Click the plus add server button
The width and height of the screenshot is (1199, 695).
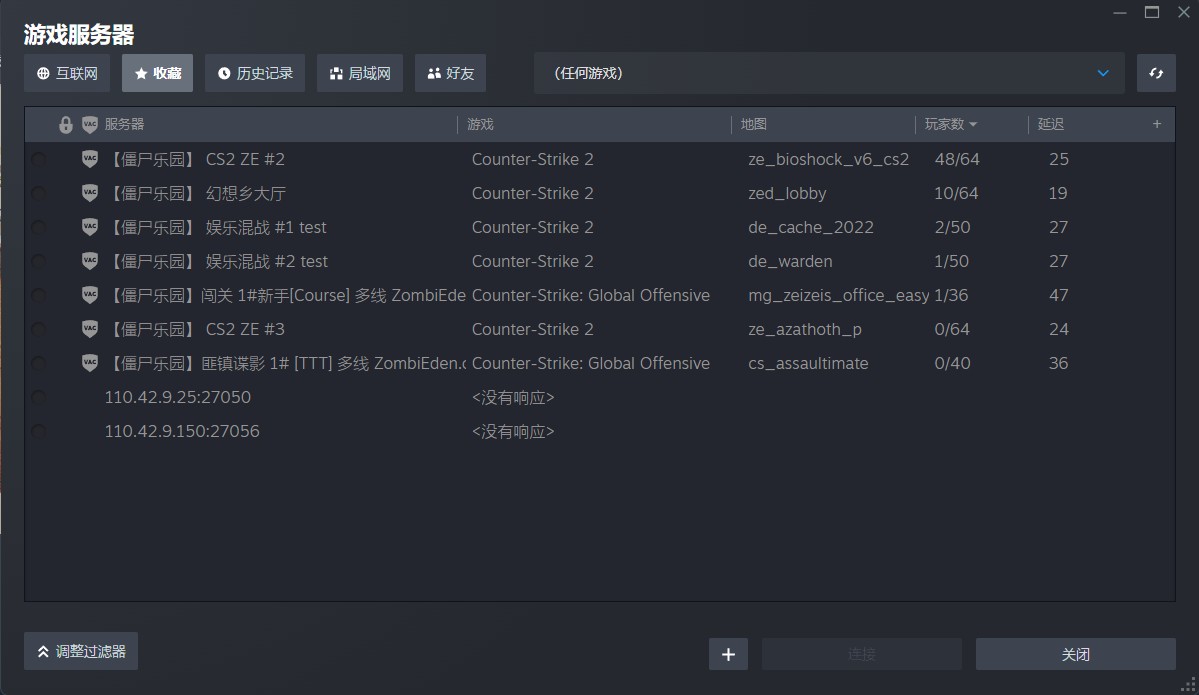tap(728, 654)
